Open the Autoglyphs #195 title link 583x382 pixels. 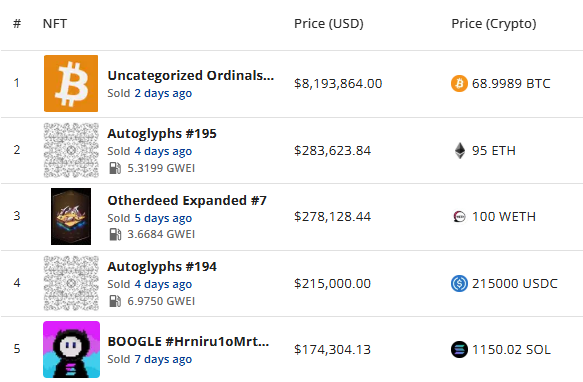(162, 134)
